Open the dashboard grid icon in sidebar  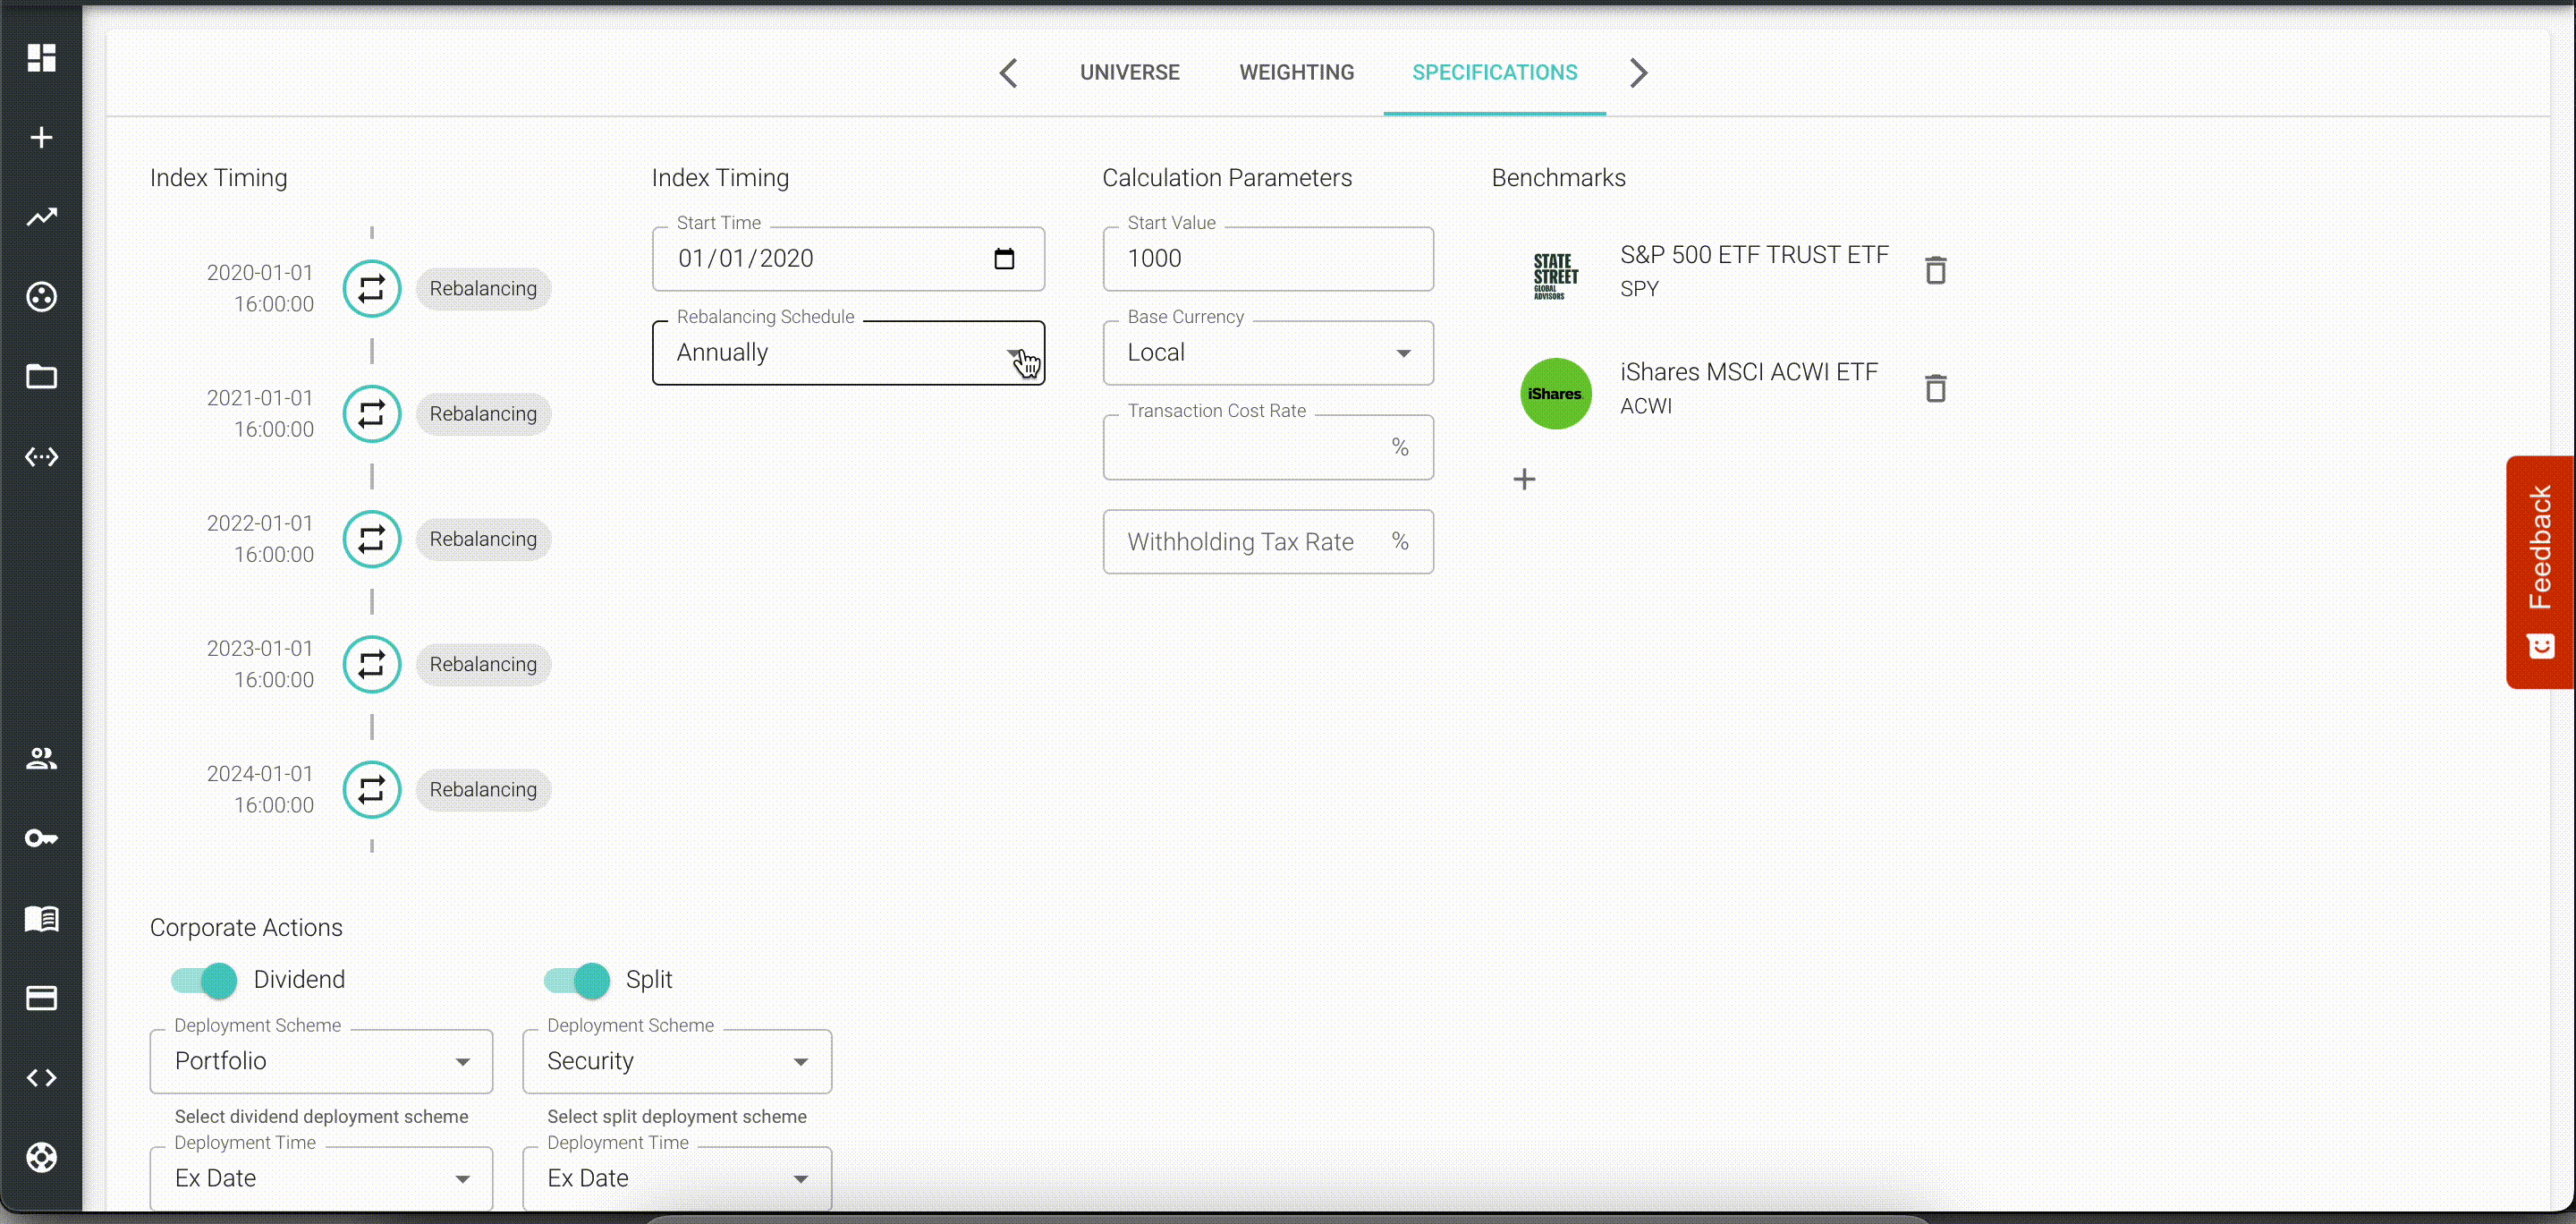click(41, 58)
